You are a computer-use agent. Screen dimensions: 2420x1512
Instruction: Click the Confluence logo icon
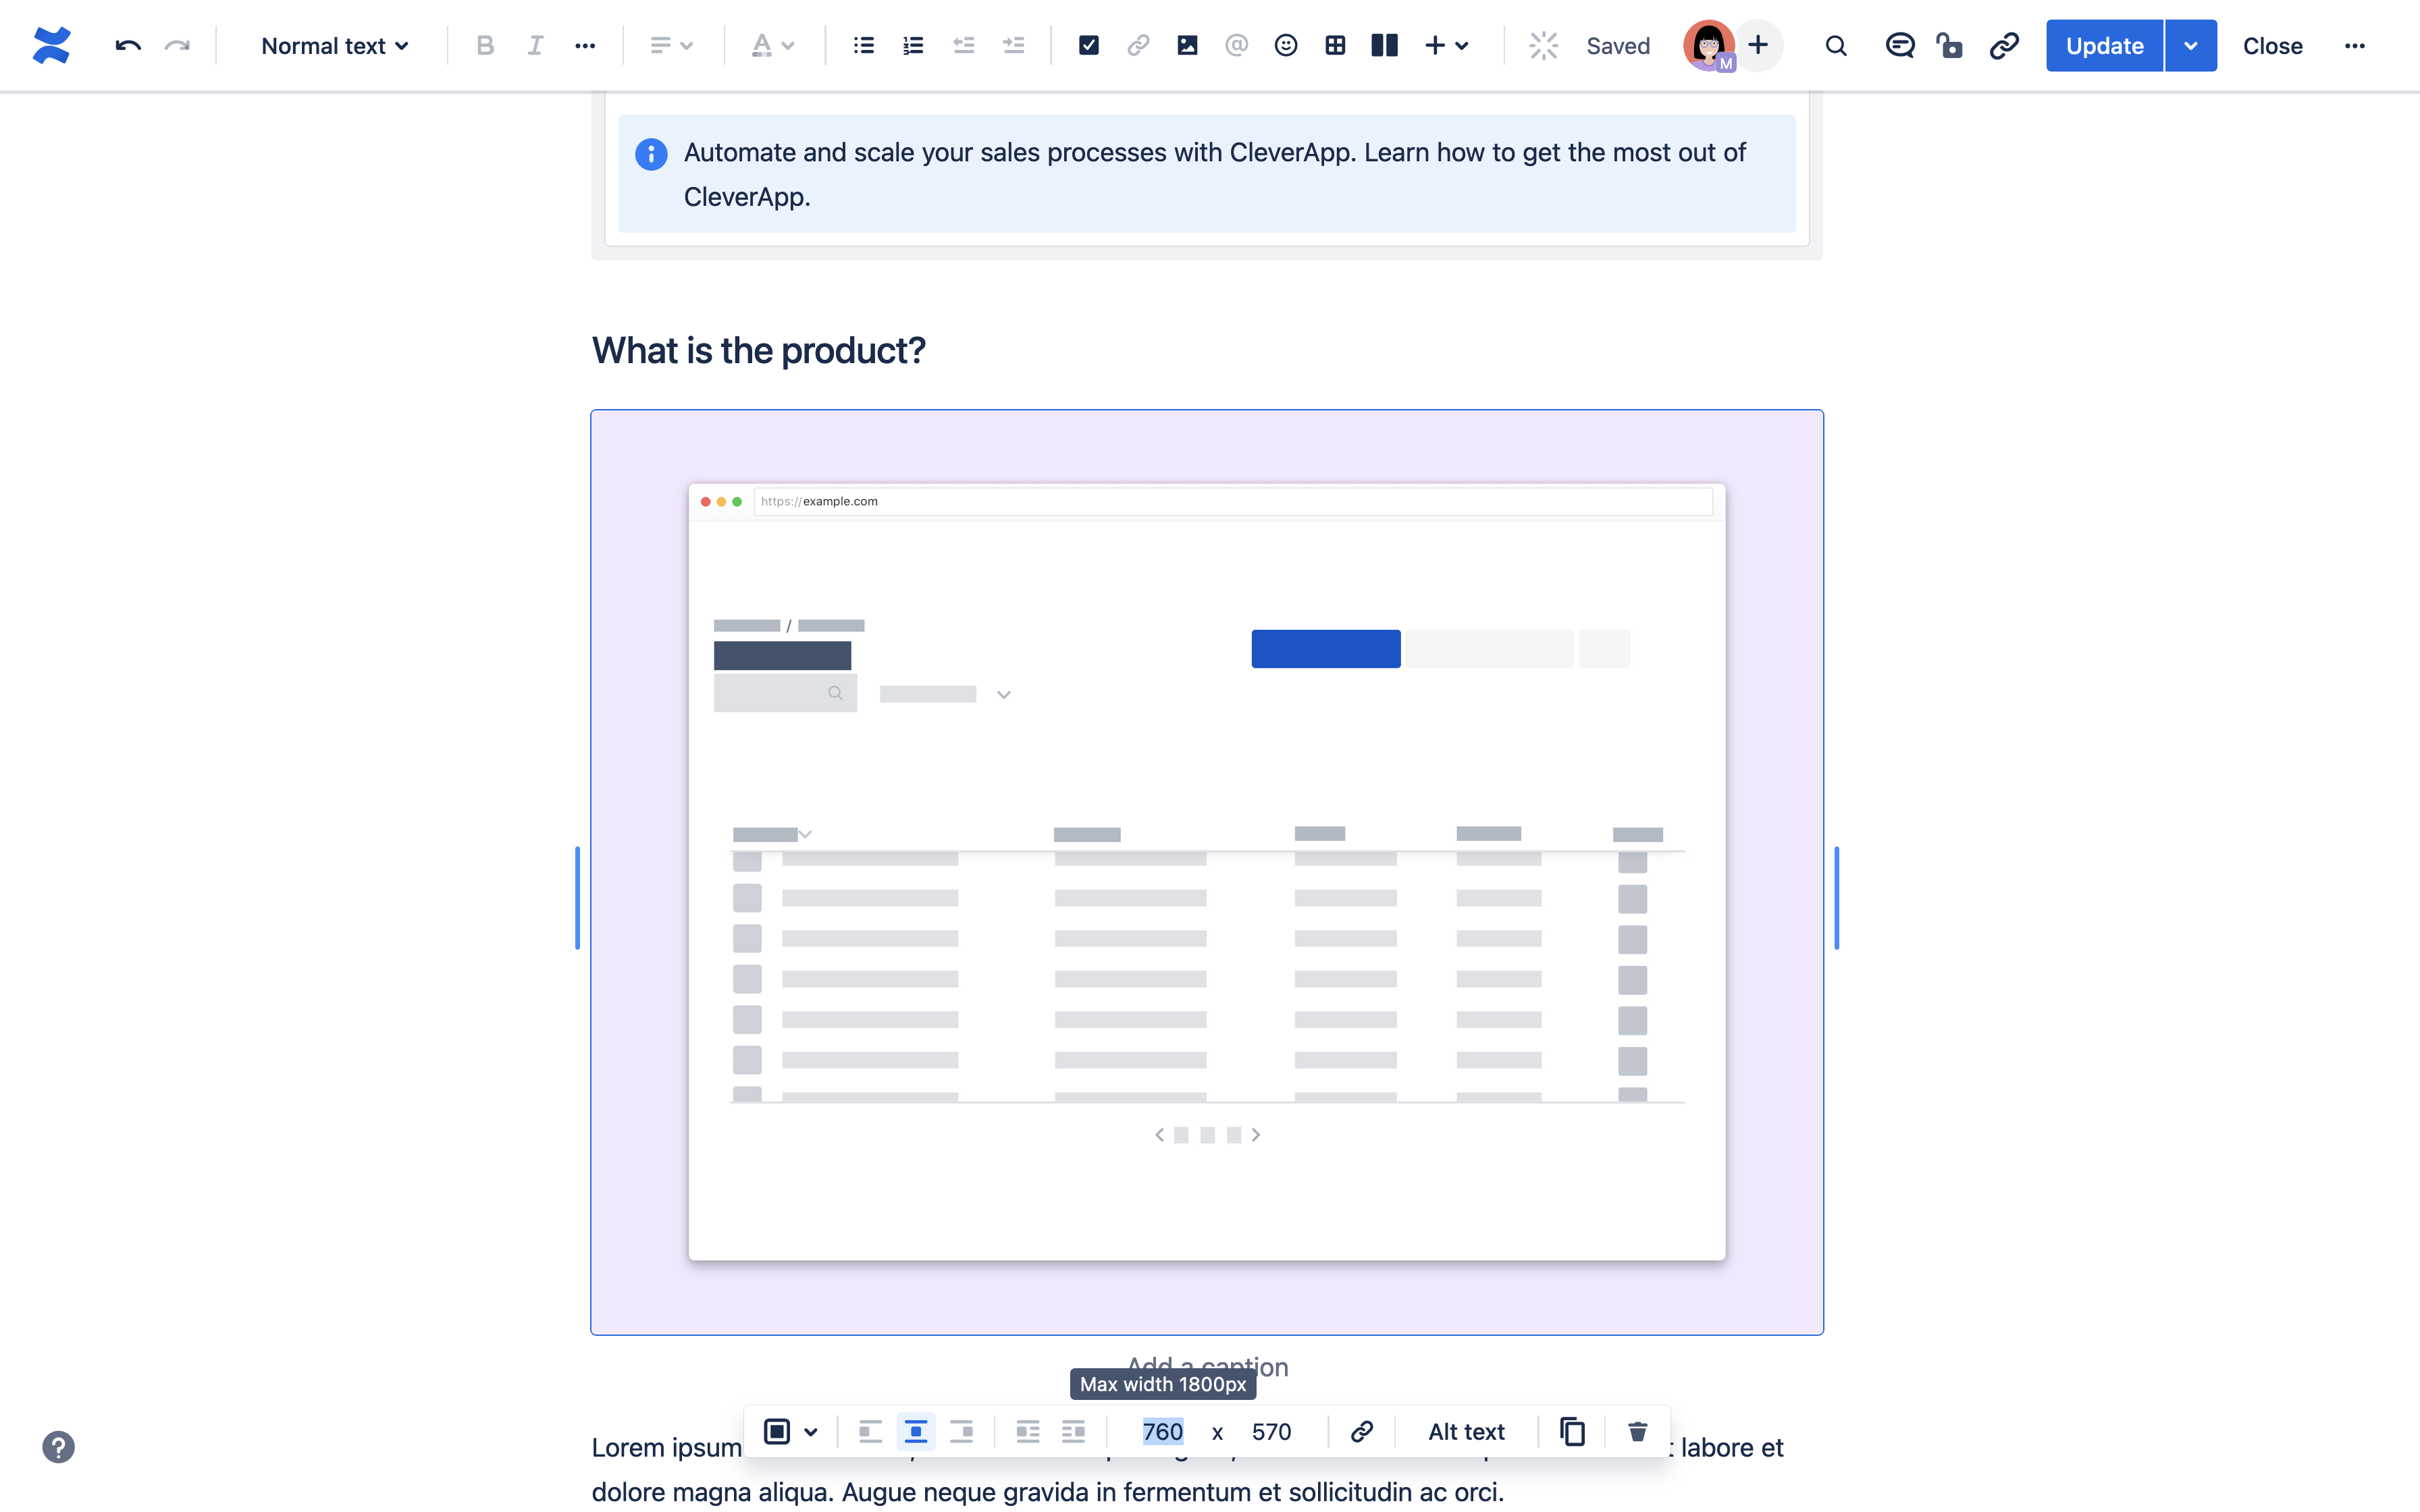tap(51, 45)
